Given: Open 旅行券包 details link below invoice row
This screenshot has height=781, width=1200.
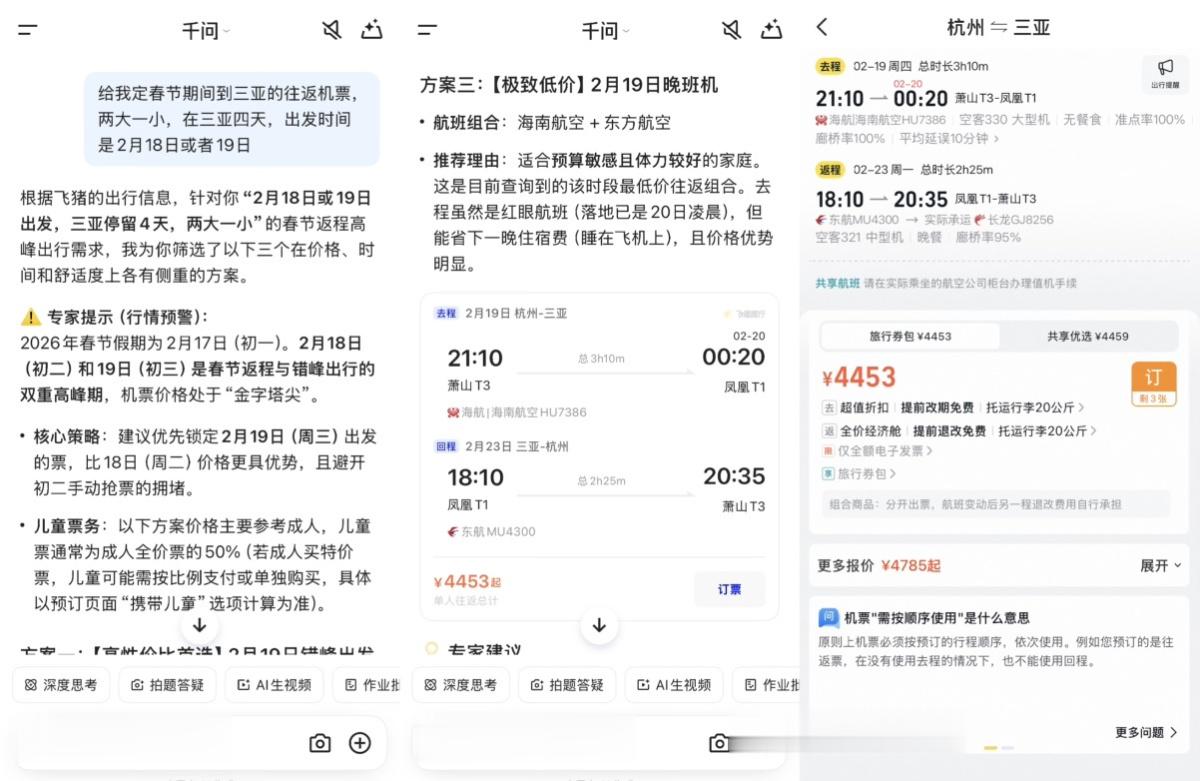Looking at the screenshot, I should coord(860,473).
